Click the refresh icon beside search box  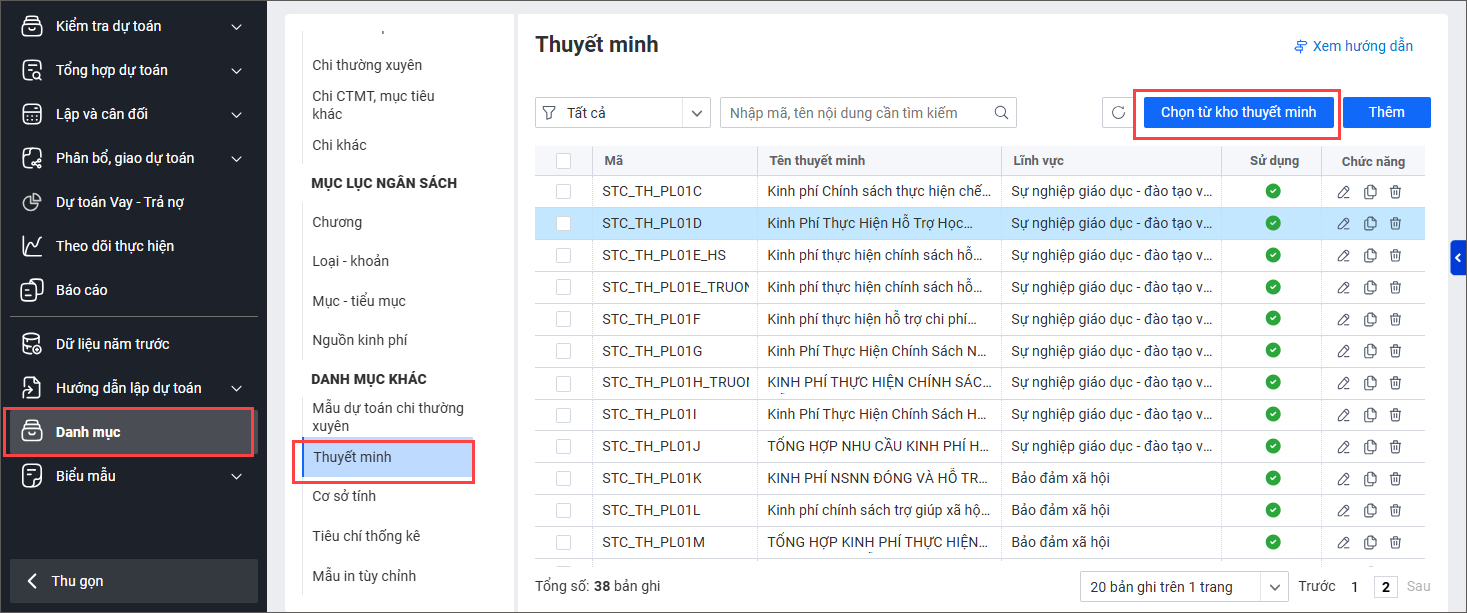tap(1118, 113)
